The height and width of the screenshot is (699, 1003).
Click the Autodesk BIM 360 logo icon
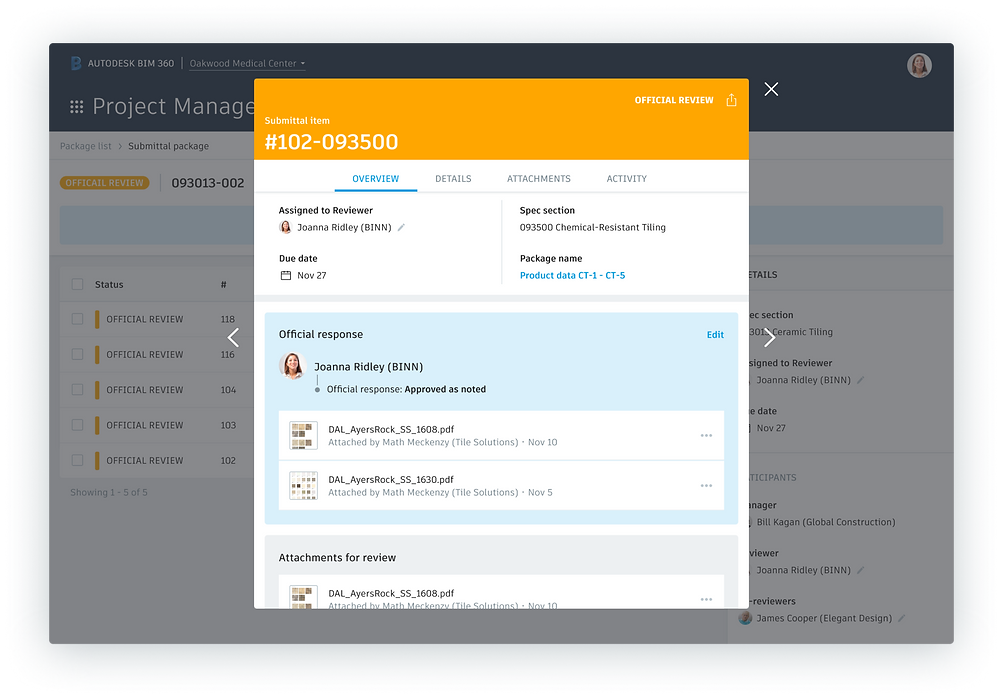point(75,63)
